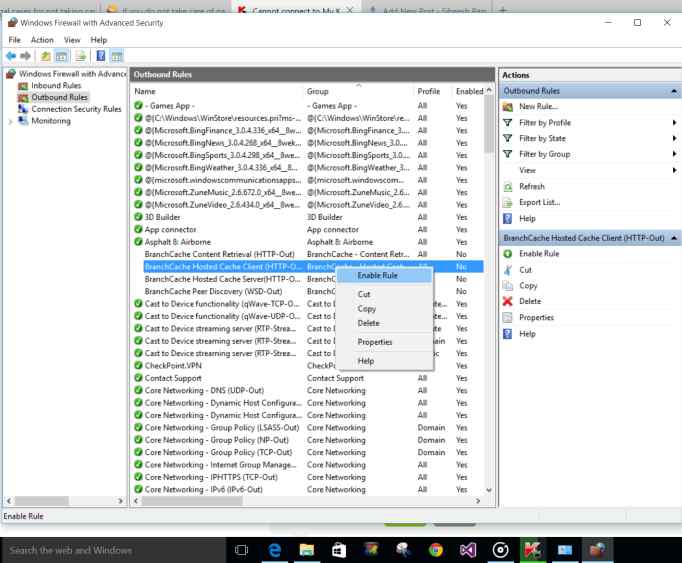
Task: Click the Back arrow toolbar icon
Action: (x=11, y=56)
